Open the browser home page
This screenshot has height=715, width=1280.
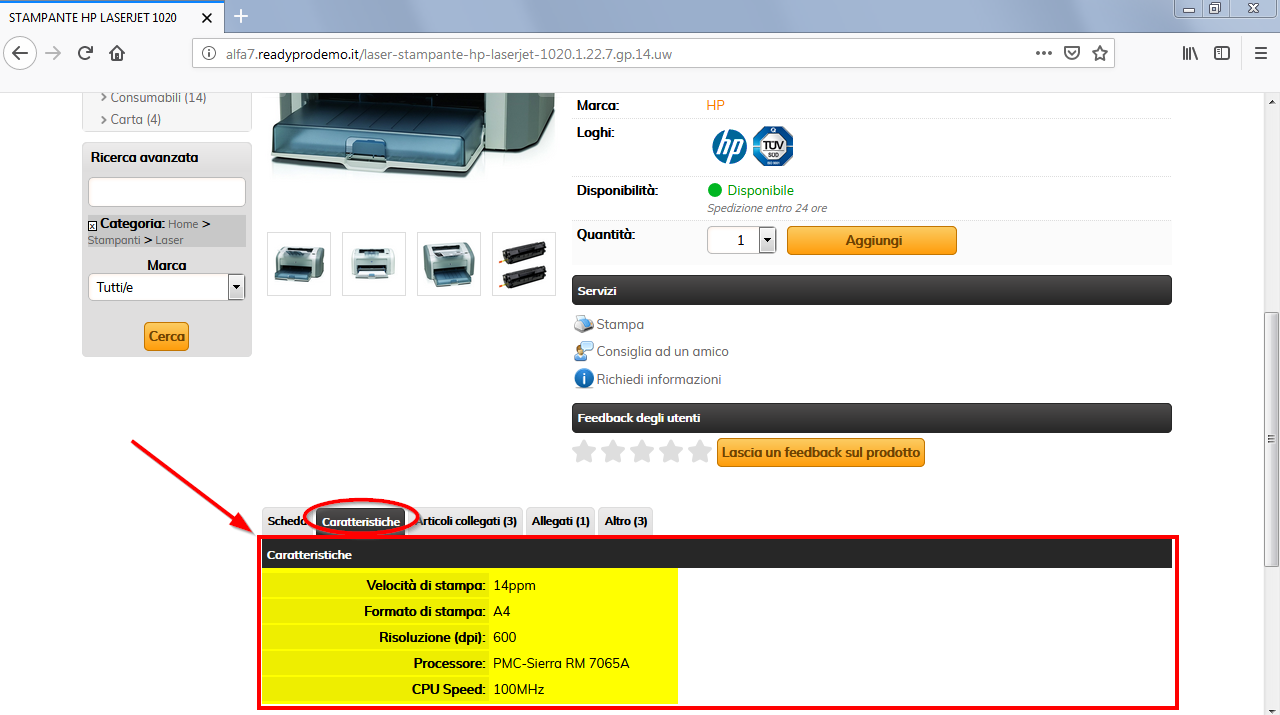[117, 53]
